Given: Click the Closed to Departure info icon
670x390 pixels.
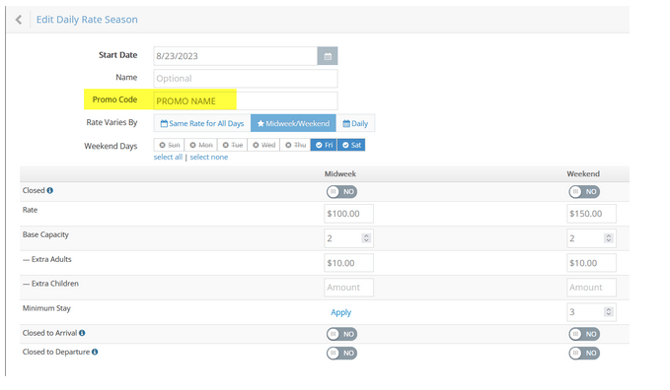Looking at the screenshot, I should coord(95,352).
